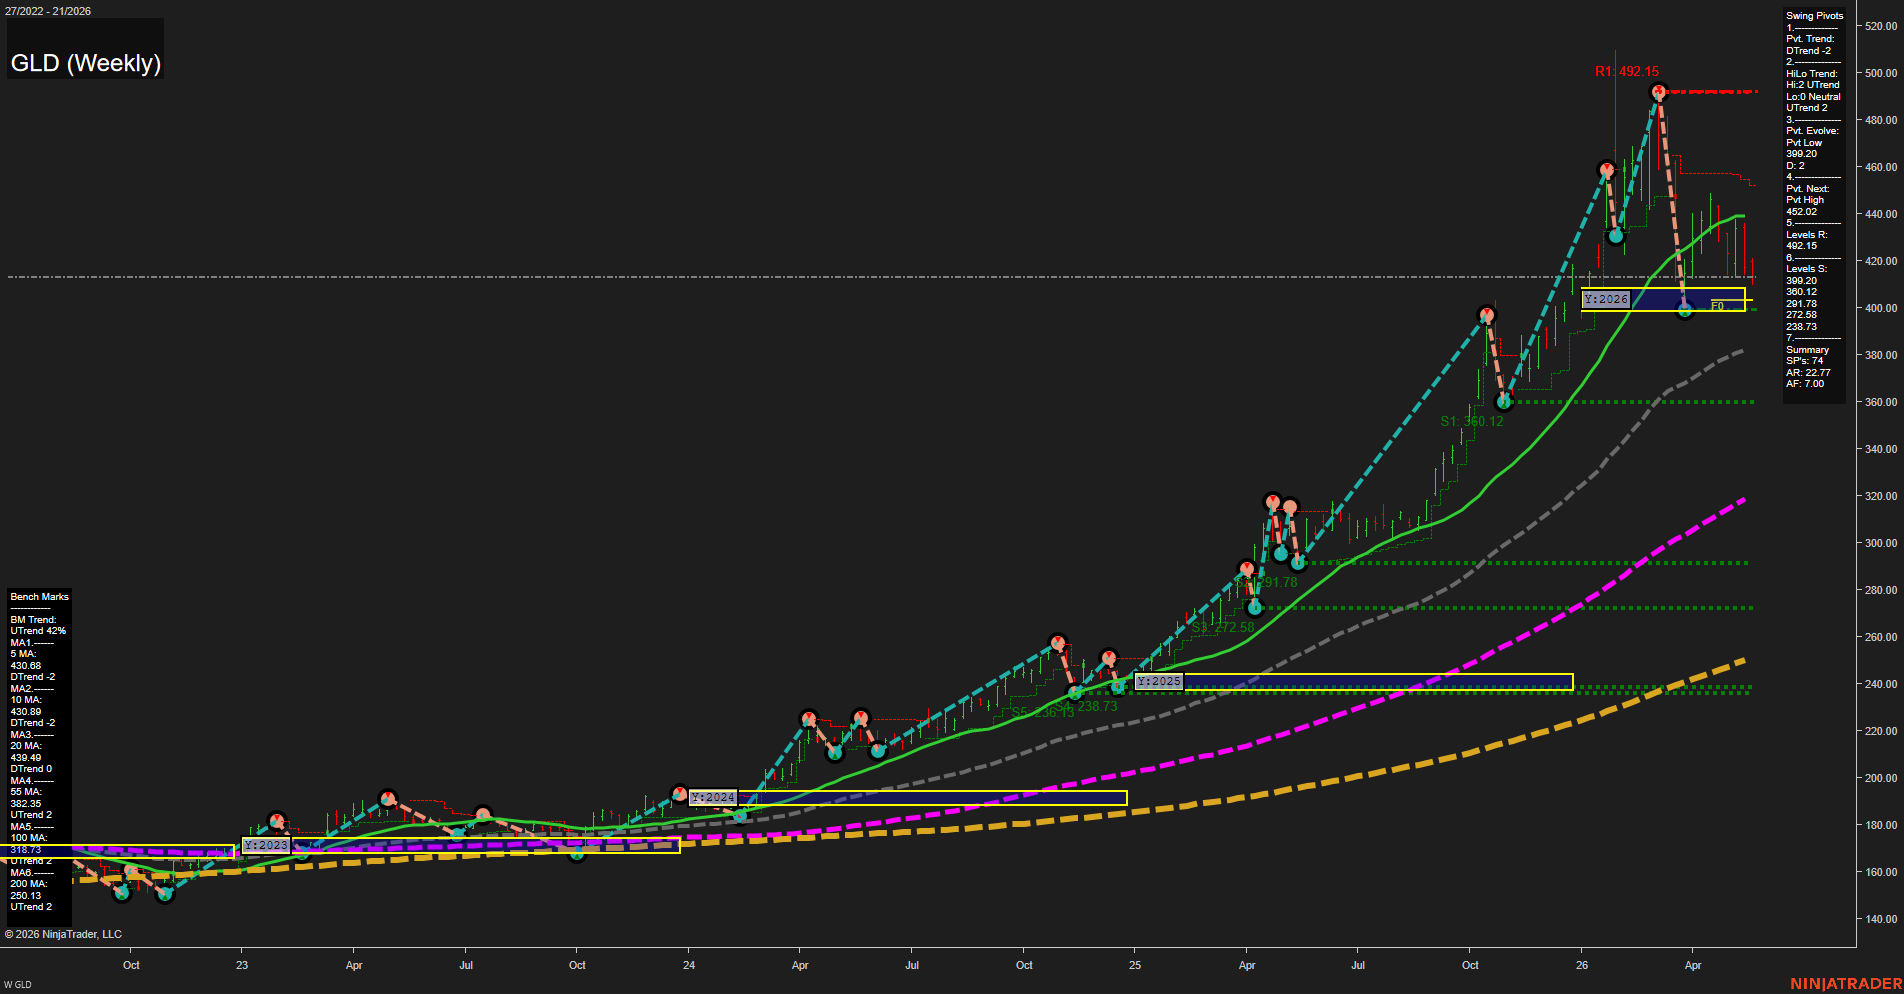Click the F0 label in 2026 box
The height and width of the screenshot is (994, 1904).
pyautogui.click(x=1717, y=306)
